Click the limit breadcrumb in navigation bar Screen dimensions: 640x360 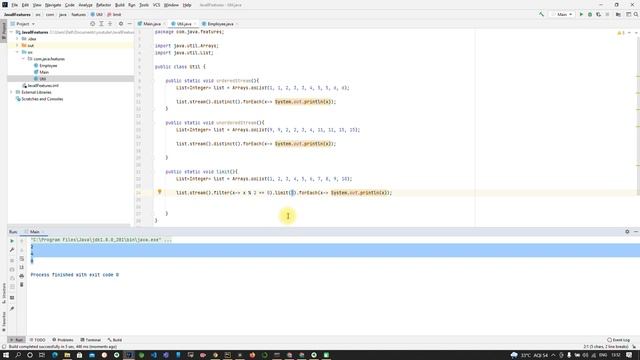pyautogui.click(x=114, y=14)
